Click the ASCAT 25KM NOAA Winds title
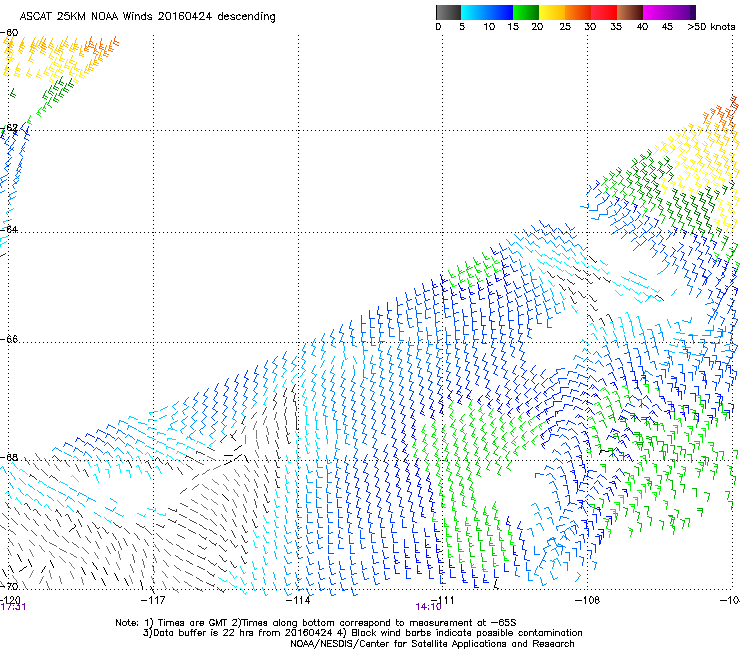This screenshot has height=650, width=740. tap(147, 17)
